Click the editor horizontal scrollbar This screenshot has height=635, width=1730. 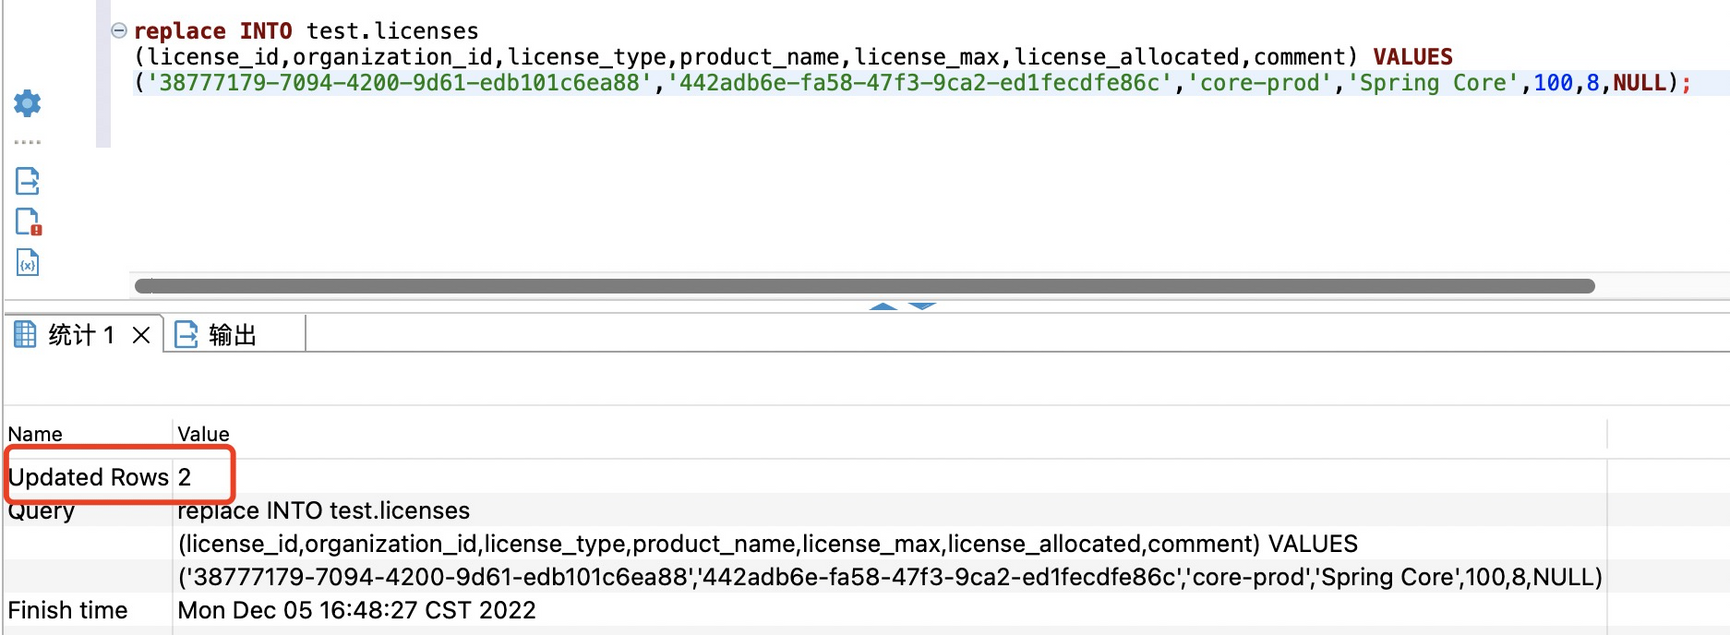pyautogui.click(x=864, y=286)
